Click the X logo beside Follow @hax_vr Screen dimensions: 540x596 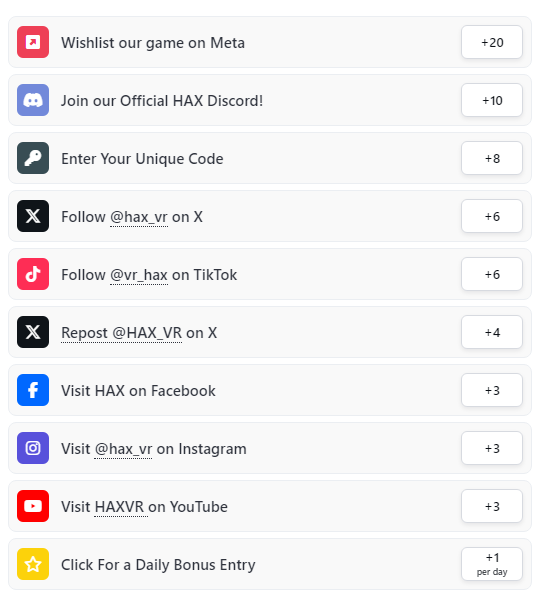click(x=33, y=216)
